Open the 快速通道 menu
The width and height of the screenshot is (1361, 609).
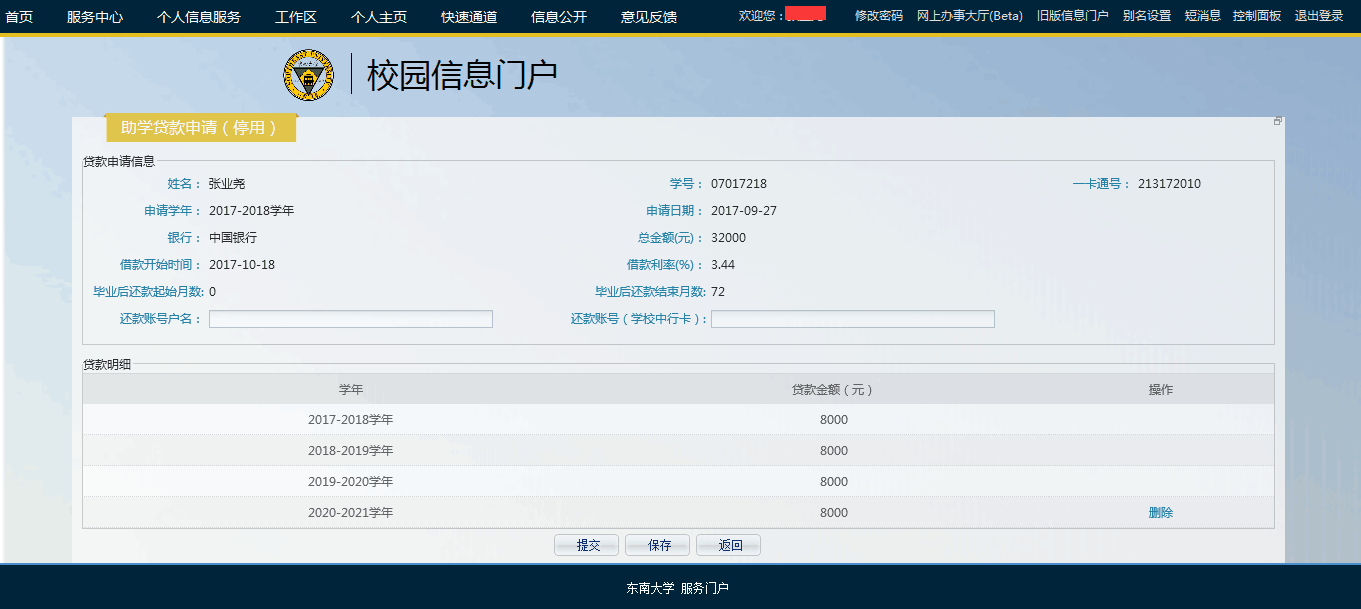pos(469,17)
